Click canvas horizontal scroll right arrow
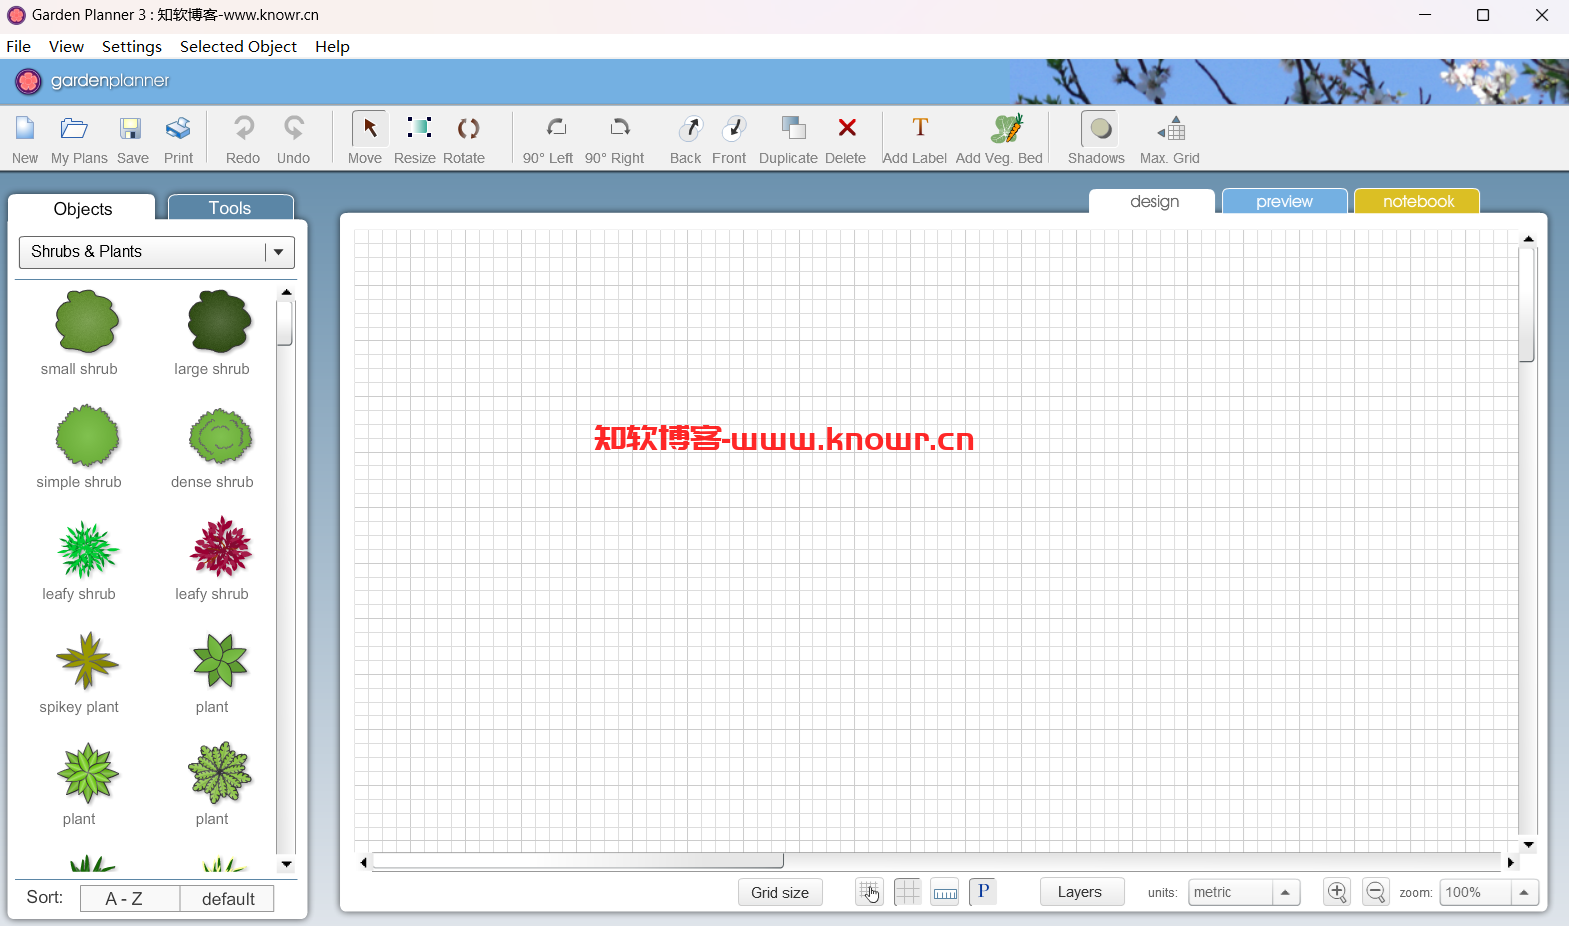Image resolution: width=1569 pixels, height=926 pixels. pos(1510,862)
